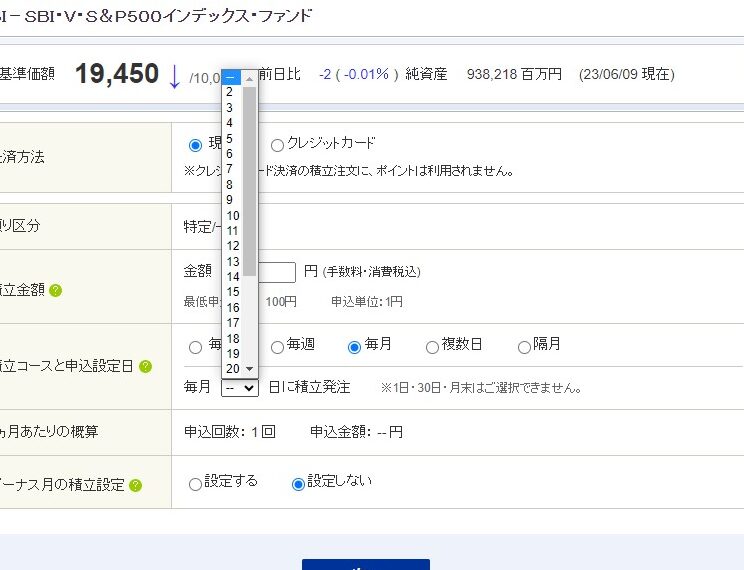The height and width of the screenshot is (570, 744).
Task: Click the dropdown list scrollbar thumb
Action: [250, 181]
